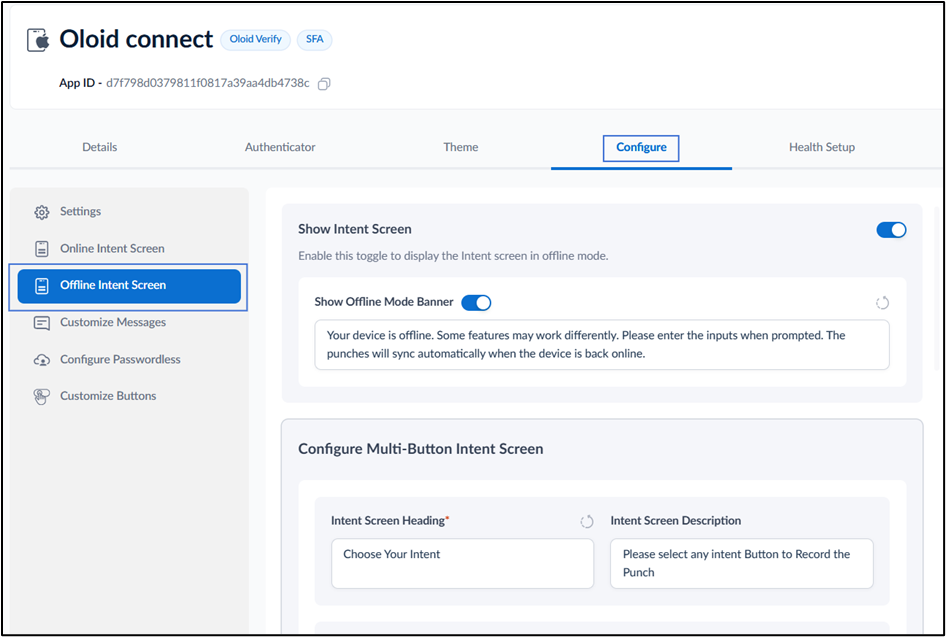This screenshot has height=637, width=946.
Task: Click the Configure Multi-Button Intent Screen heading
Action: tap(421, 449)
